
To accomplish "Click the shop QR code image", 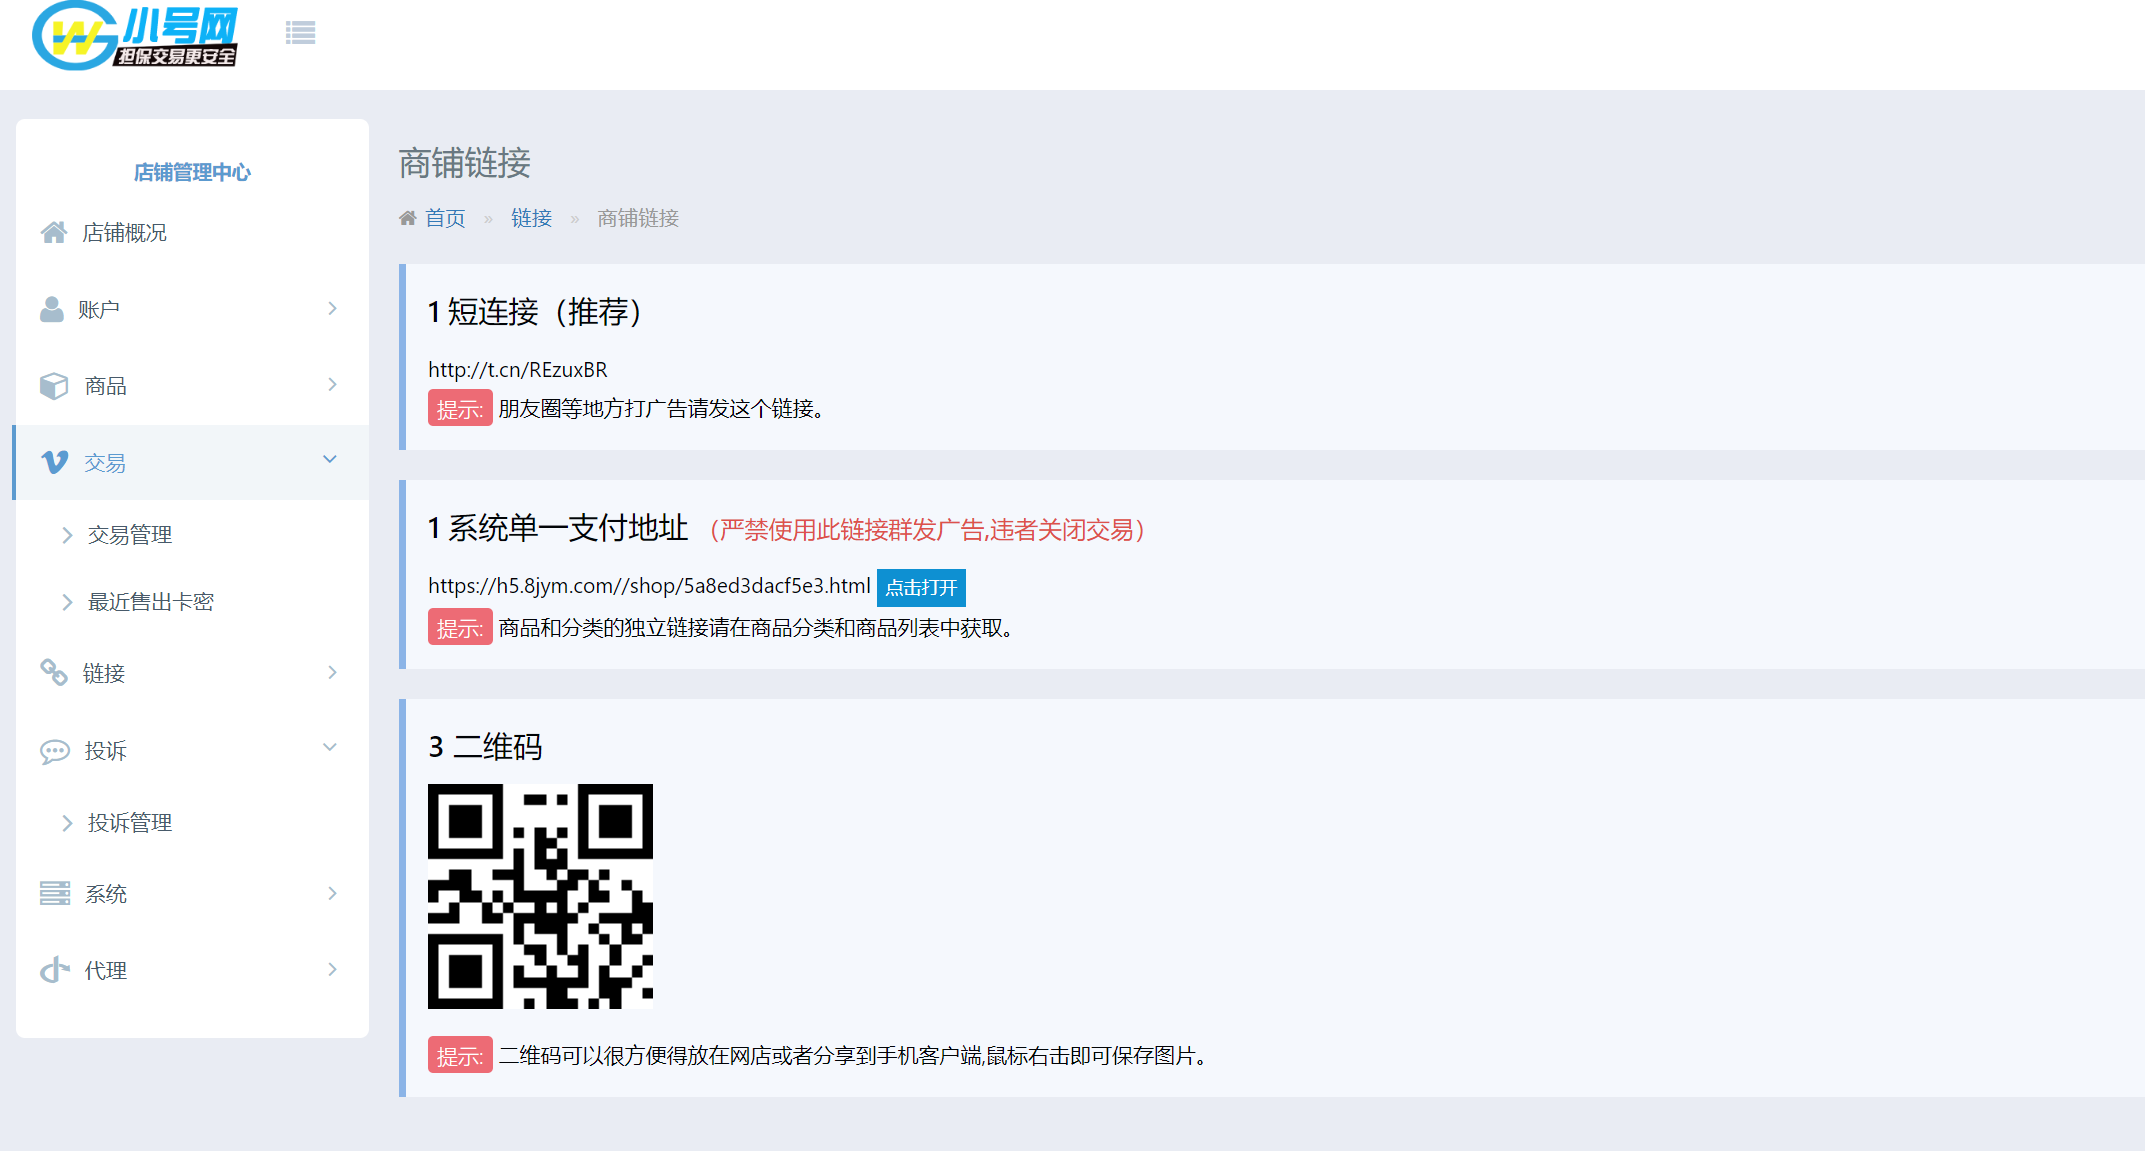I will tap(540, 896).
